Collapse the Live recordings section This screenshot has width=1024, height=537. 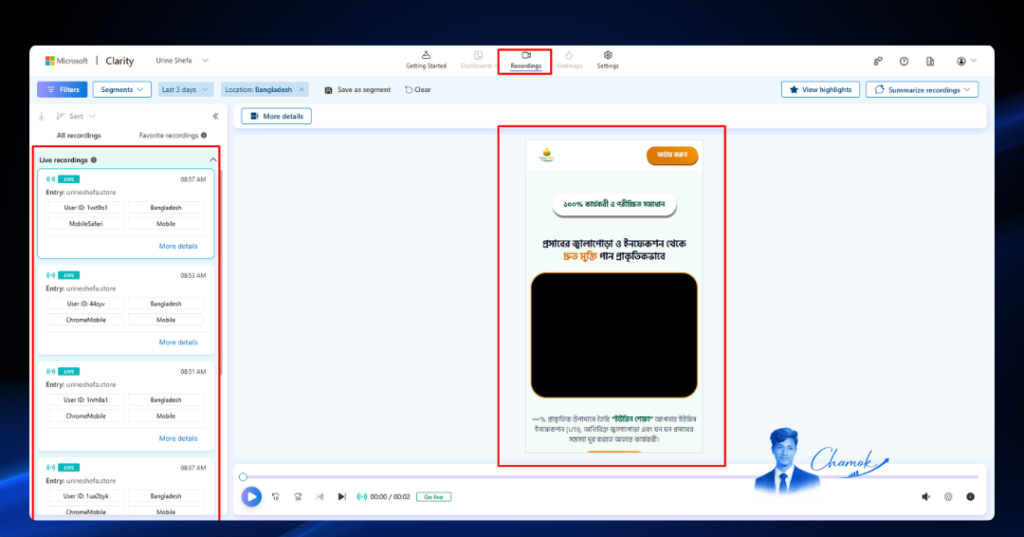tap(213, 160)
